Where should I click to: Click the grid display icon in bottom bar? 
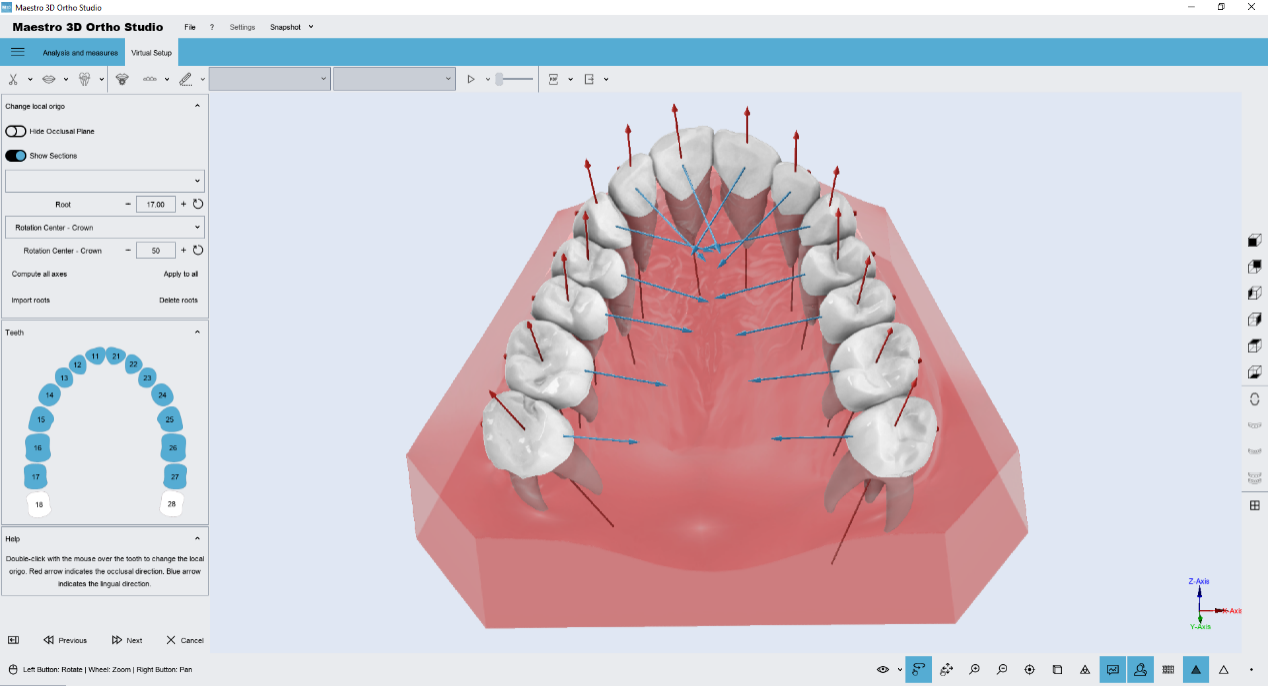[1167, 669]
